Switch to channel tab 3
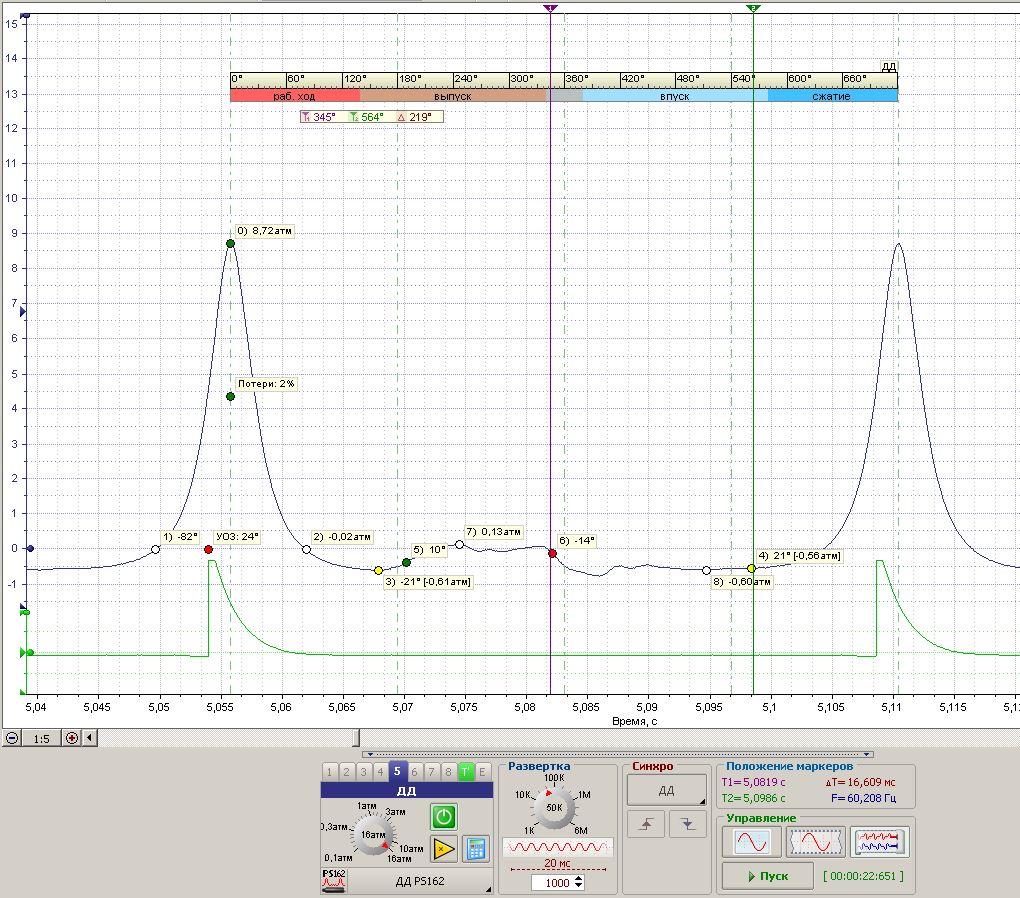 pos(363,772)
